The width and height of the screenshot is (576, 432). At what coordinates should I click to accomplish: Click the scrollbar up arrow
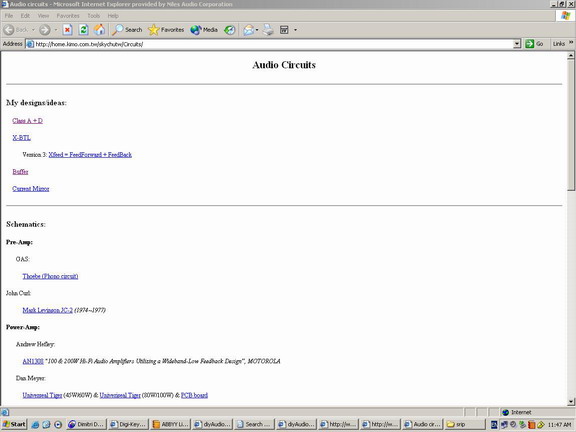coord(570,56)
